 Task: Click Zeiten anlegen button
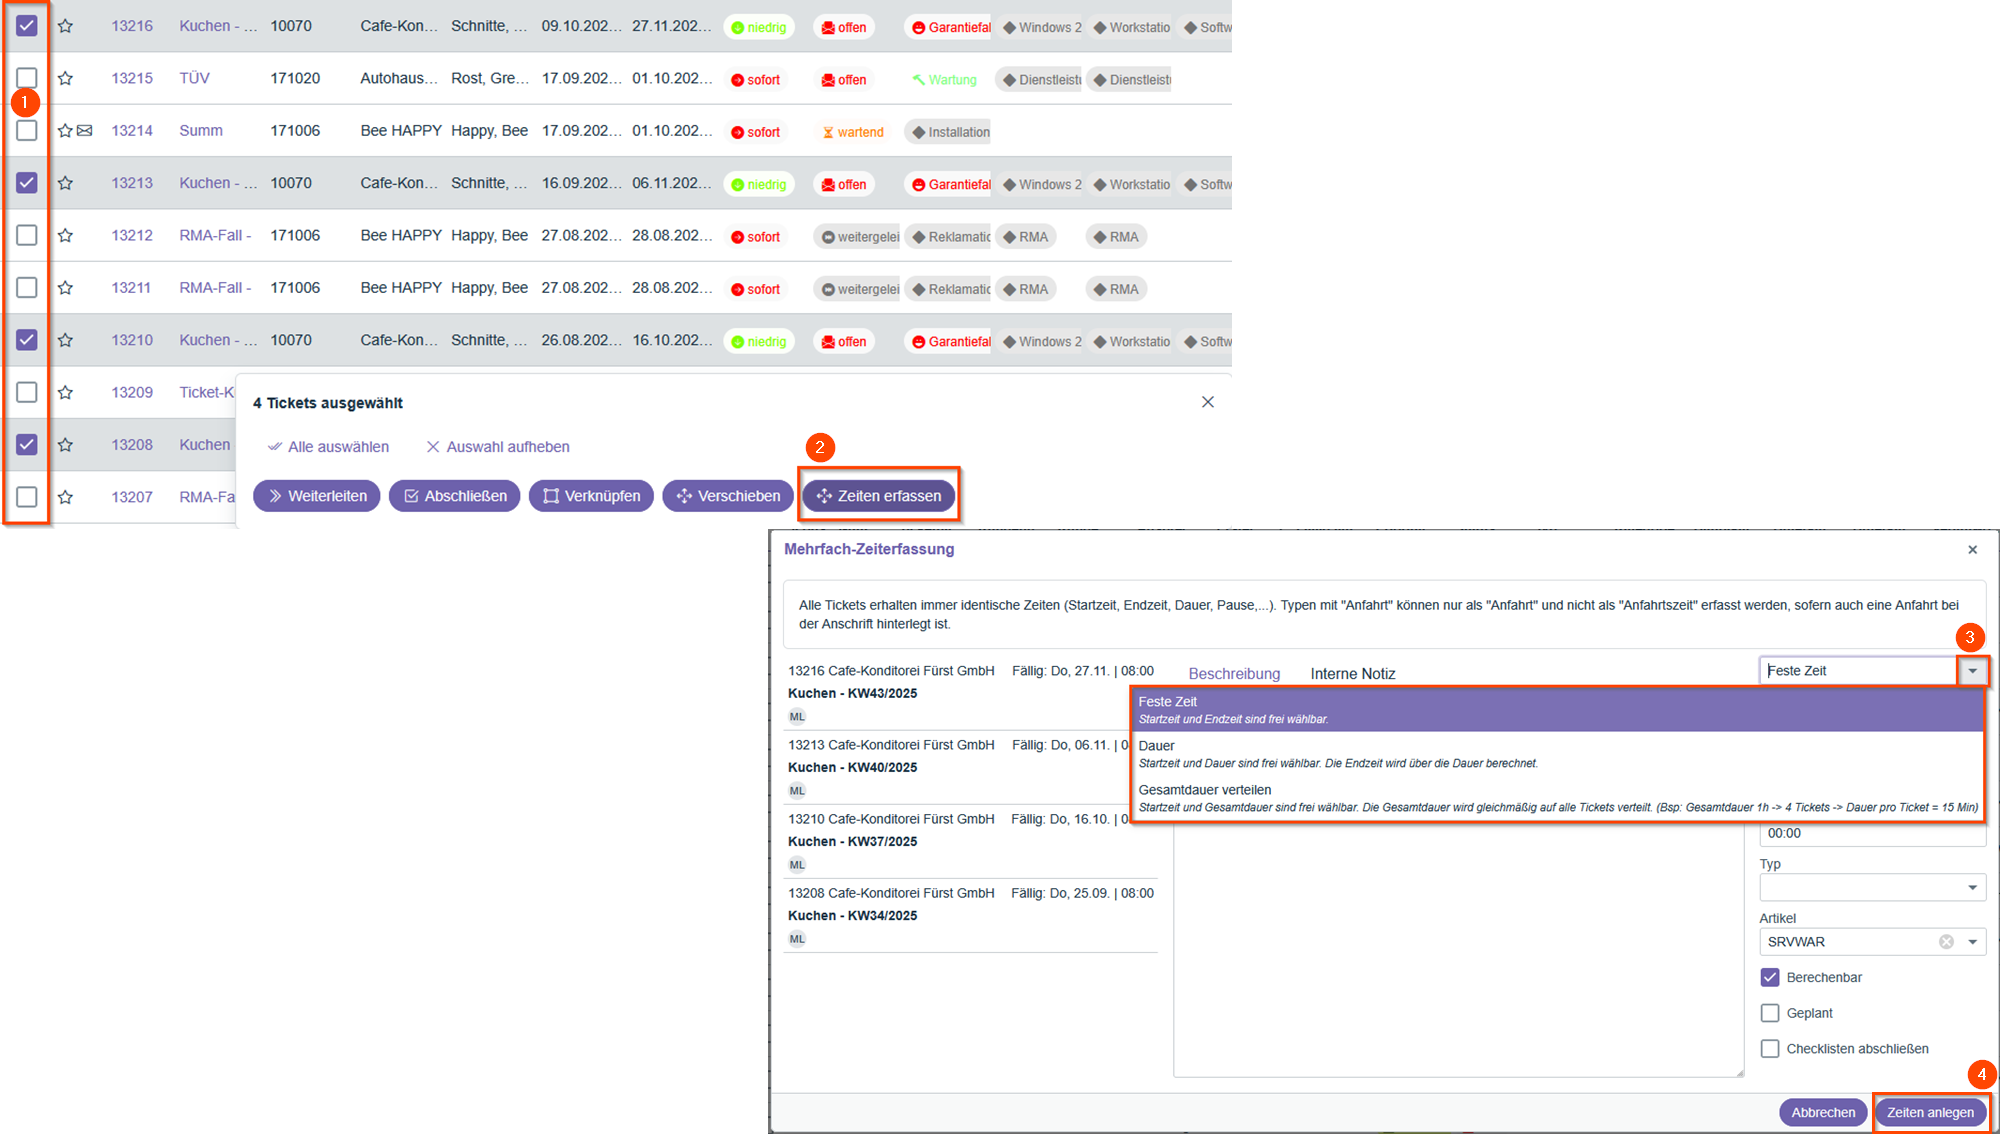pyautogui.click(x=1930, y=1113)
